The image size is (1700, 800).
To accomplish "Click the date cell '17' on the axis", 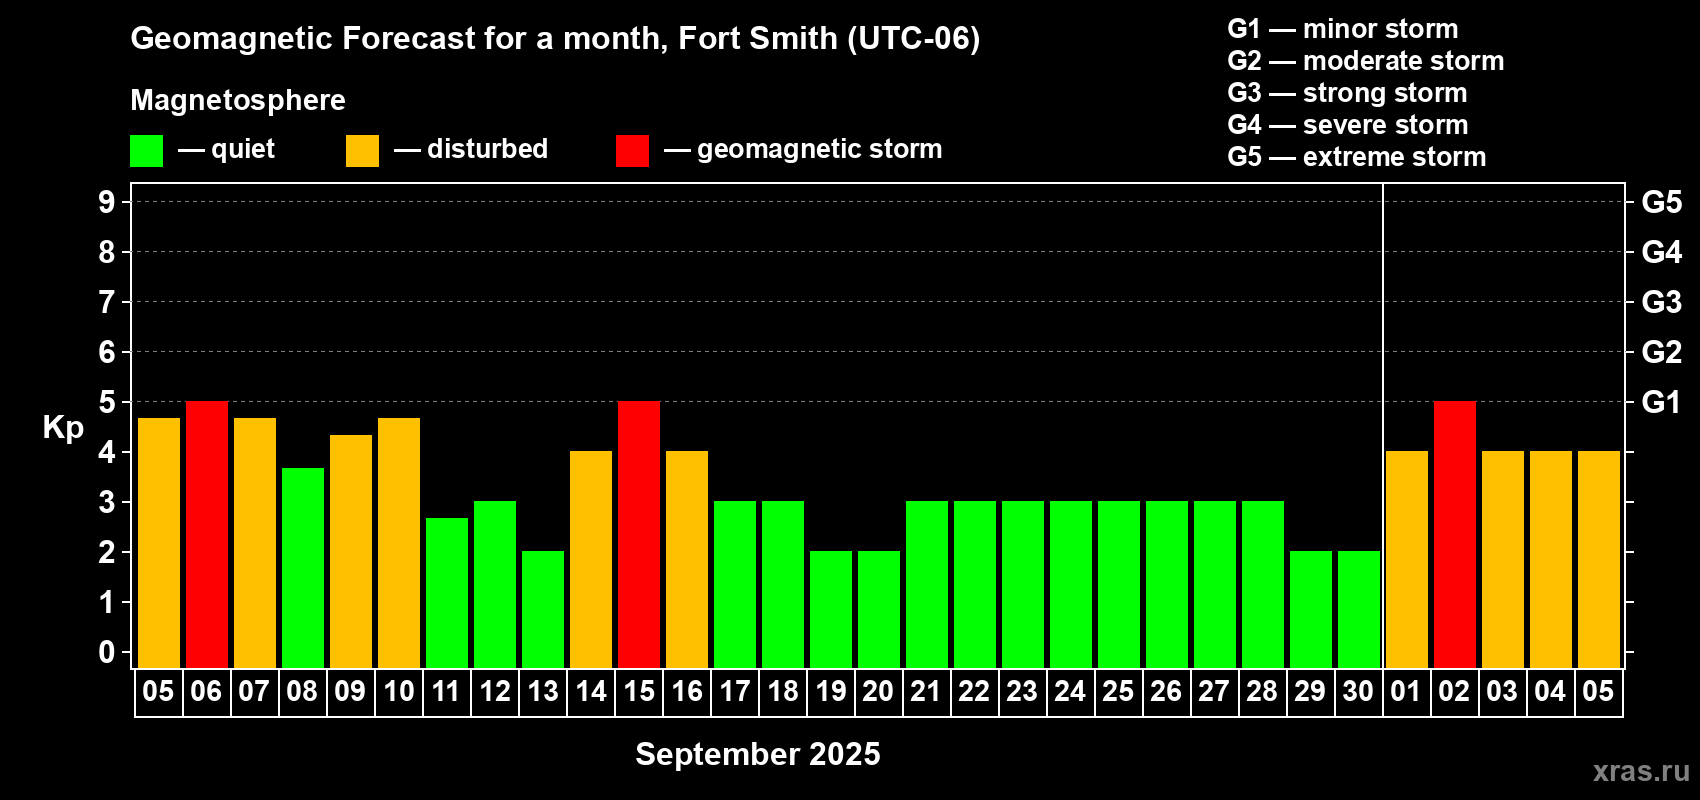I will point(735,692).
